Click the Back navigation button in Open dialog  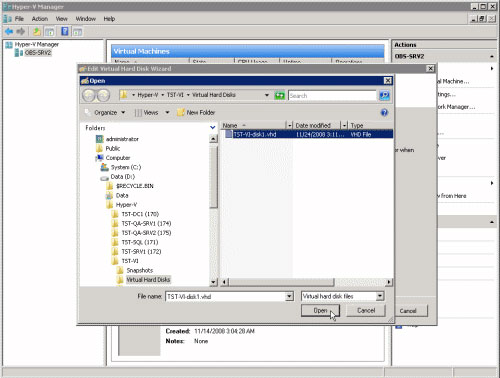point(89,96)
